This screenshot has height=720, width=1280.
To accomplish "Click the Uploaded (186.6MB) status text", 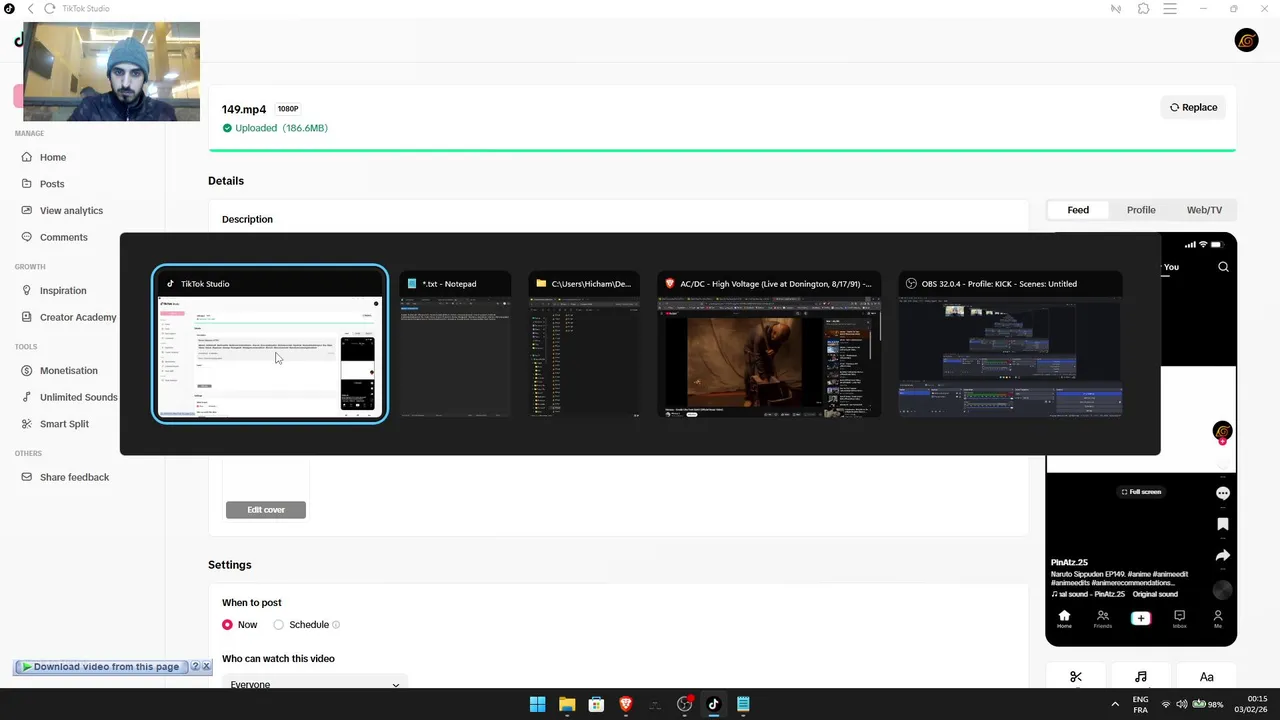I will (x=281, y=128).
